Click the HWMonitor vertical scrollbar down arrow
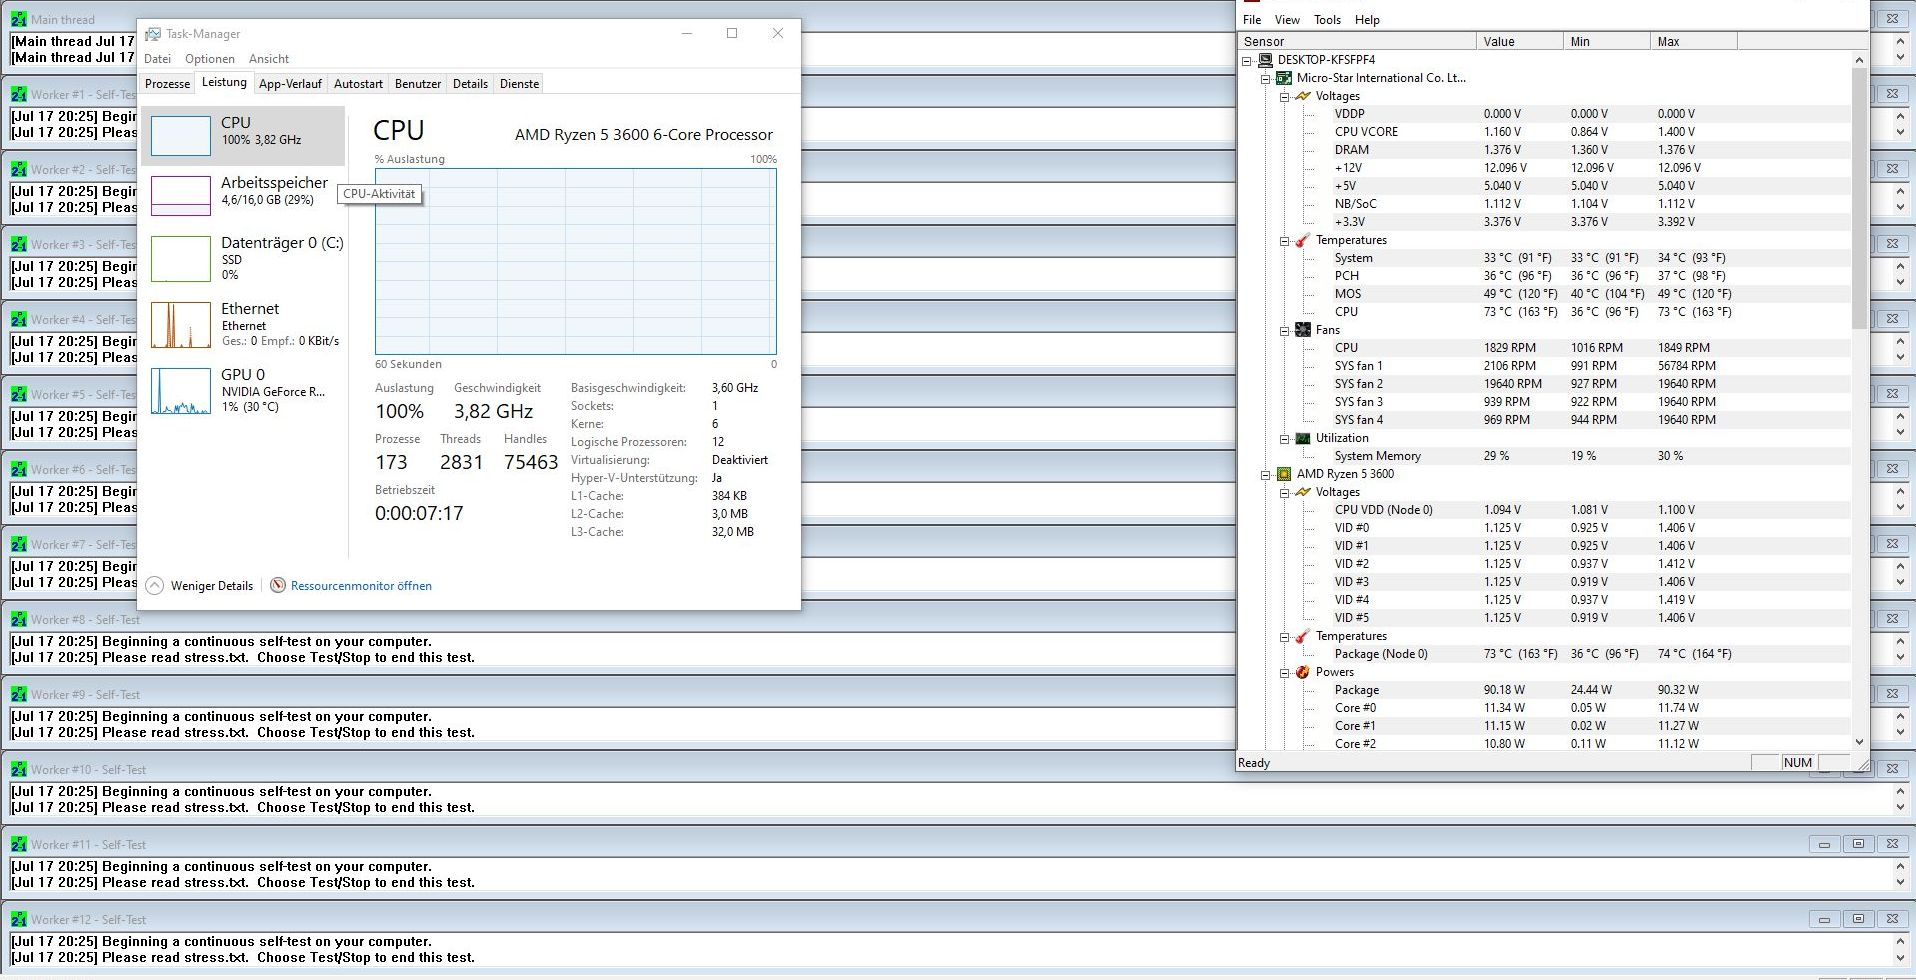The width and height of the screenshot is (1916, 980). (1859, 742)
